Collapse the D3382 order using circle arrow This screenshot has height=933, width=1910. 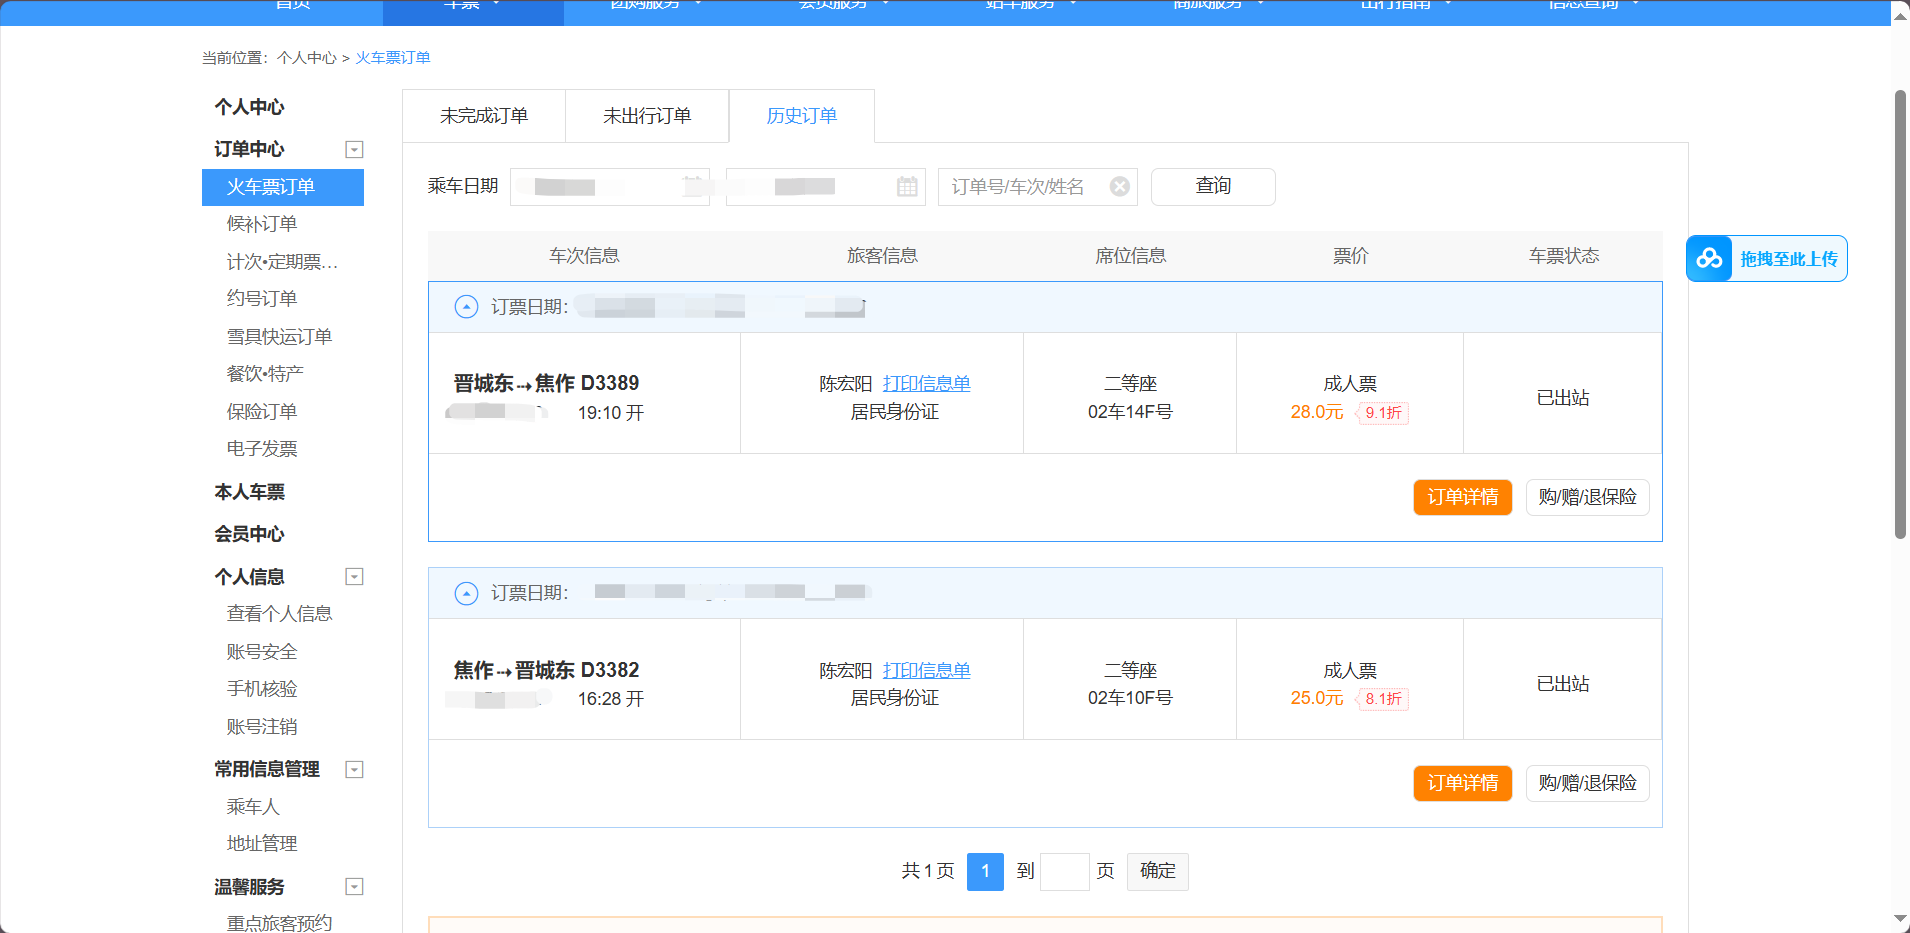pos(466,593)
